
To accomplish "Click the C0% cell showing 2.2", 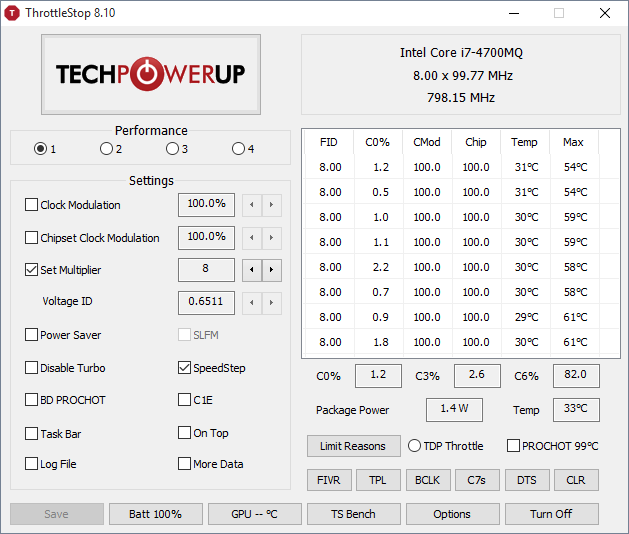I will tap(381, 267).
